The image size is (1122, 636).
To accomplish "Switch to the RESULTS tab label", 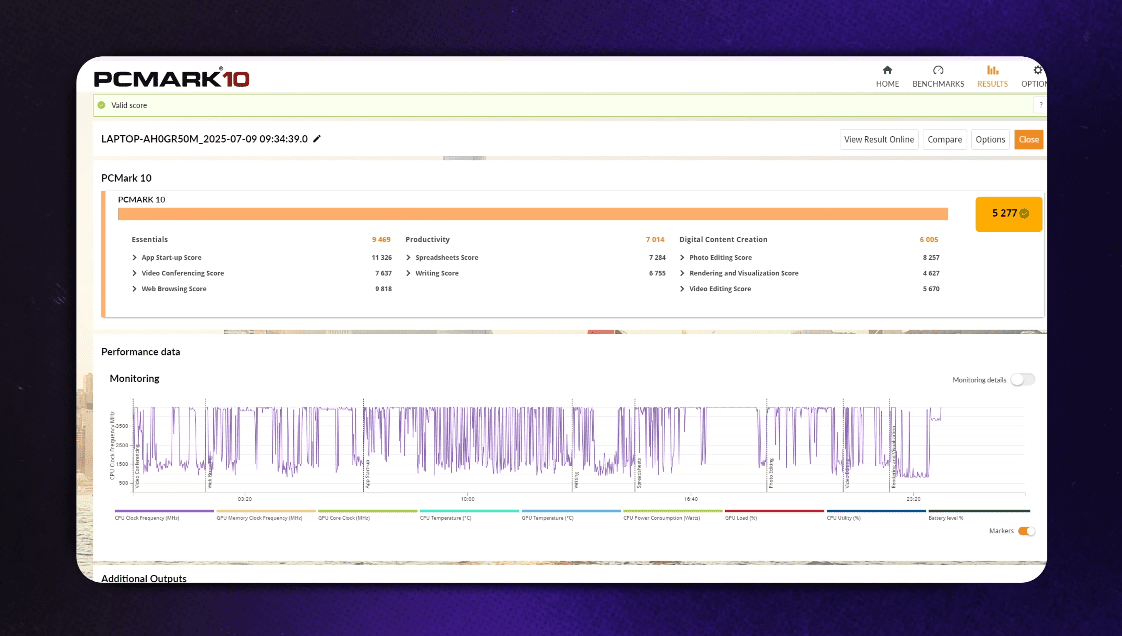I will [992, 84].
